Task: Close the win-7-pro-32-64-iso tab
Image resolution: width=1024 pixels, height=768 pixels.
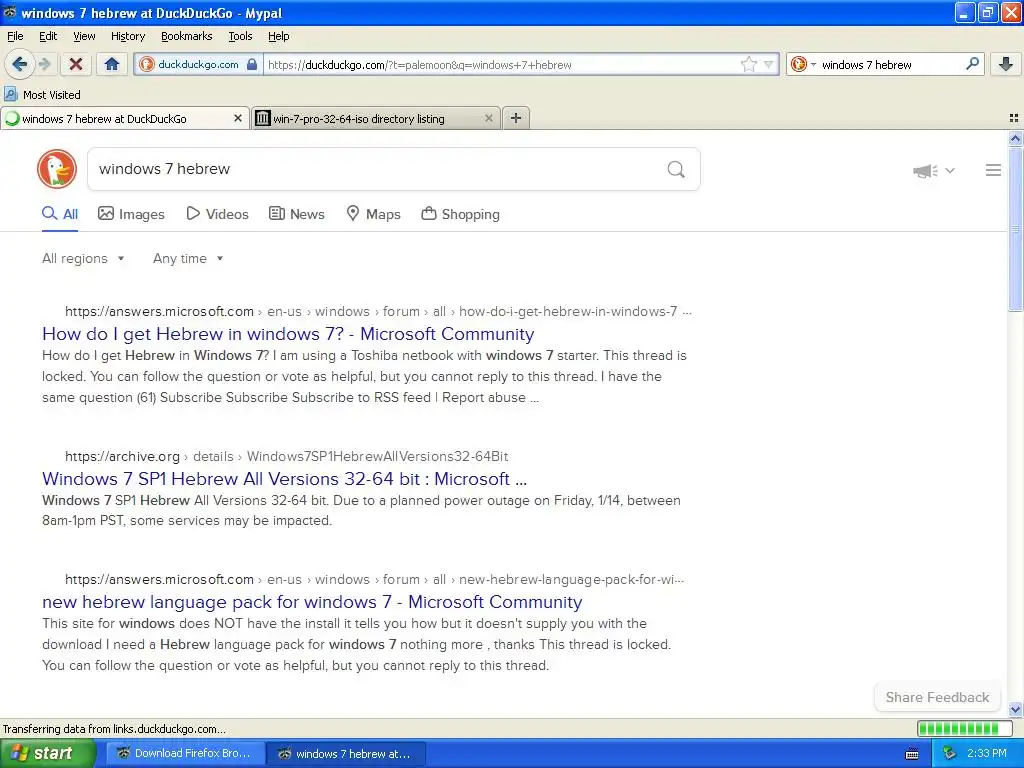Action: pos(488,118)
